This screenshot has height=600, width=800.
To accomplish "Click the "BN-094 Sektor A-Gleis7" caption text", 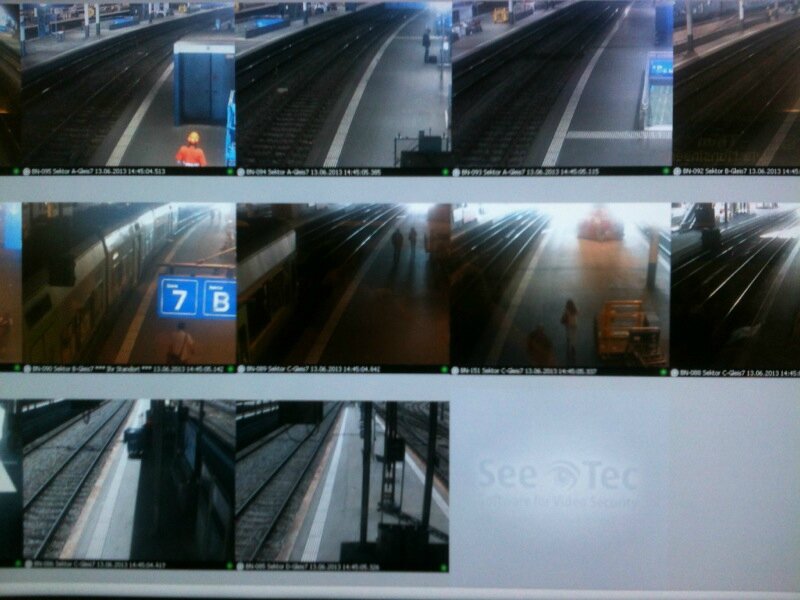I will (x=278, y=172).
